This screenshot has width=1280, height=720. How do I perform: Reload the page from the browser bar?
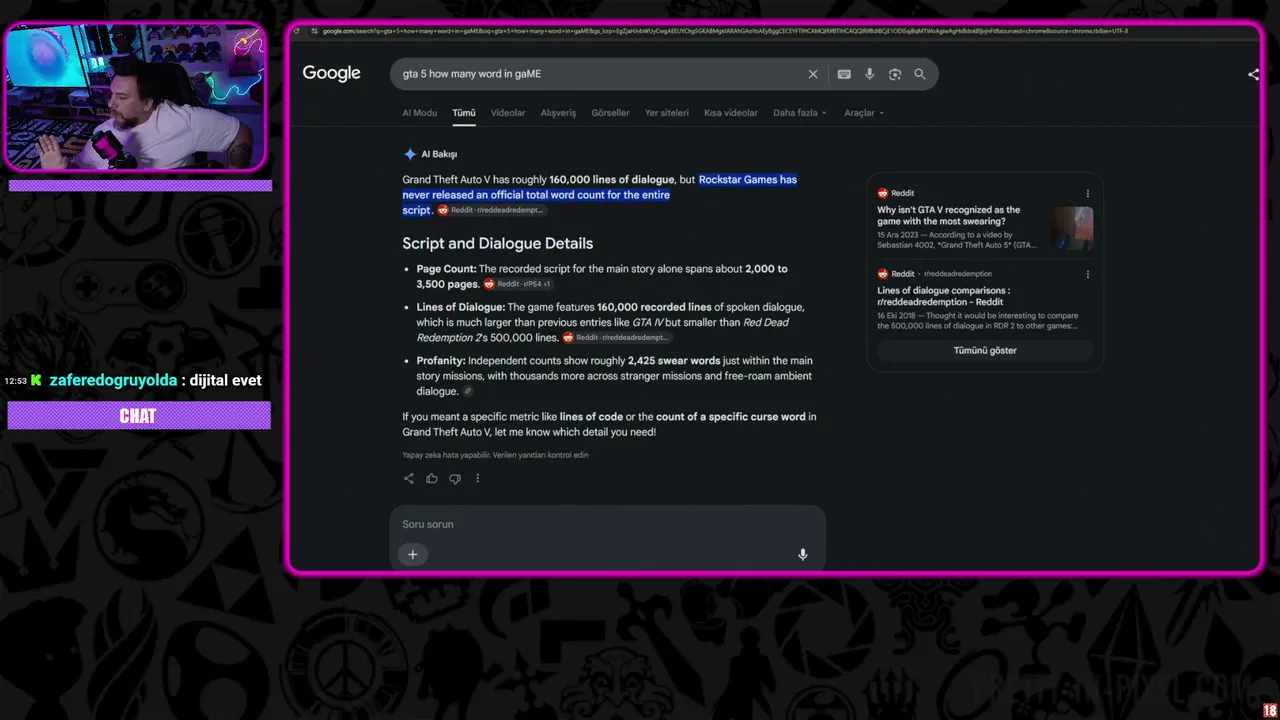pyautogui.click(x=296, y=31)
